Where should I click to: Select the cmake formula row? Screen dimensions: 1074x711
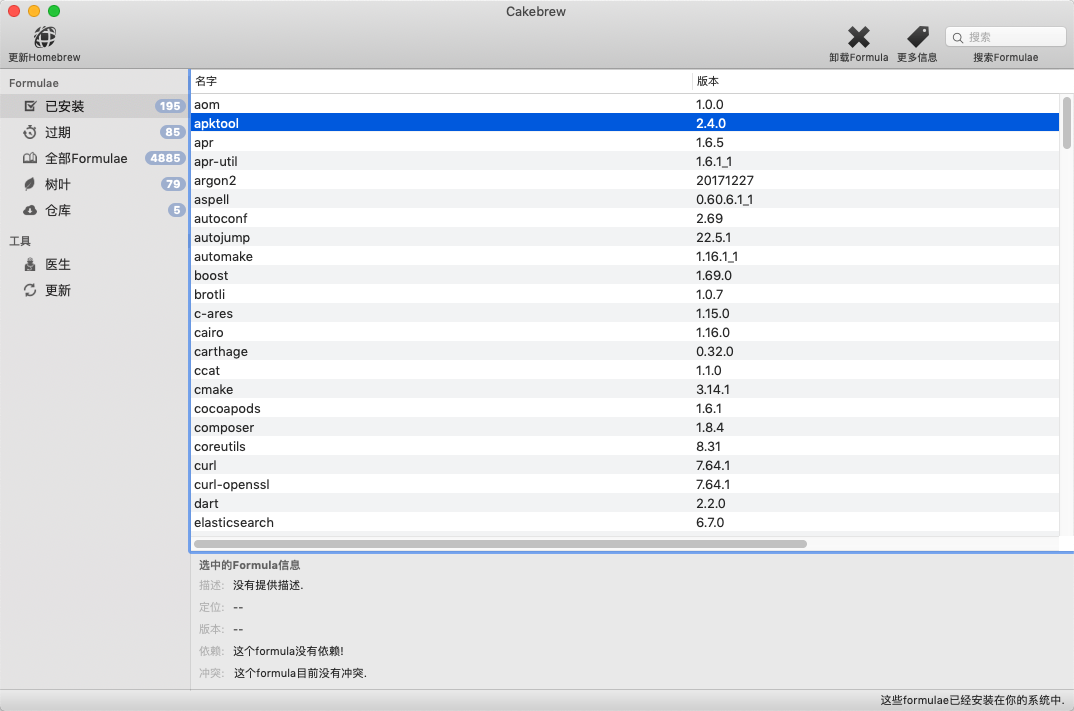[x=625, y=390]
